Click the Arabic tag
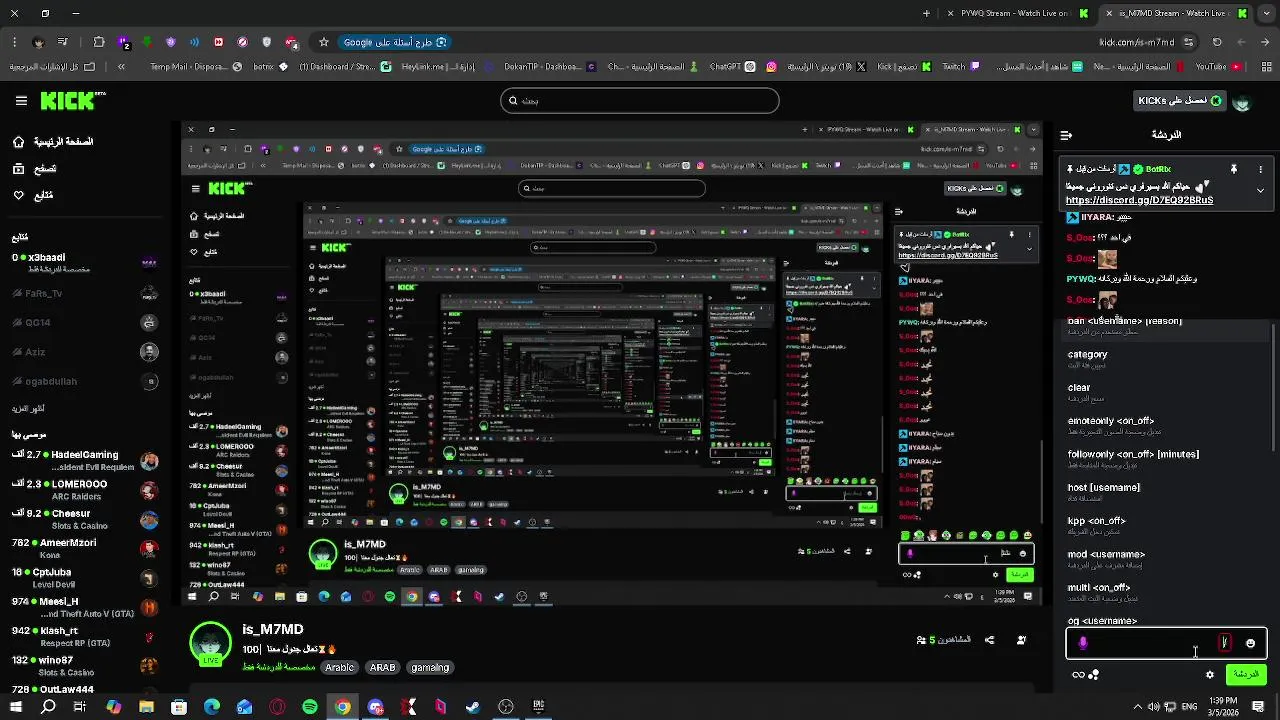Viewport: 1280px width, 720px height. pyautogui.click(x=340, y=668)
